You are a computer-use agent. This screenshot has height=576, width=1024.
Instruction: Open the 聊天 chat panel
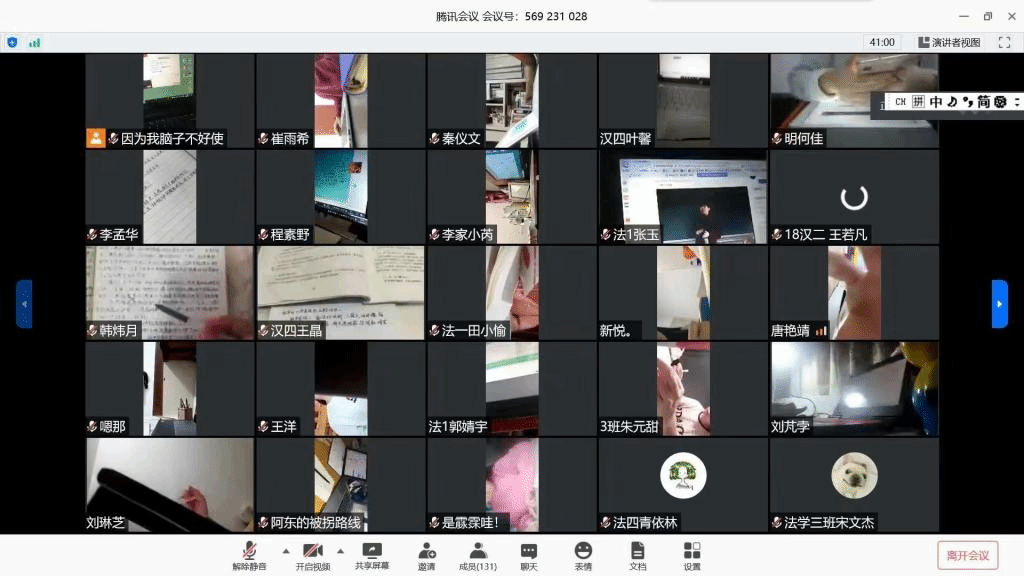pos(529,555)
